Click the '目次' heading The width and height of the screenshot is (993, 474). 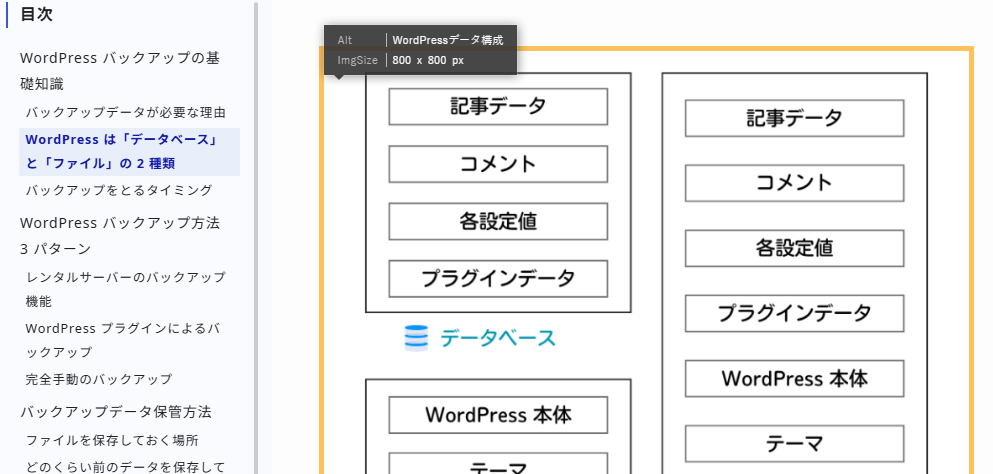[x=36, y=15]
